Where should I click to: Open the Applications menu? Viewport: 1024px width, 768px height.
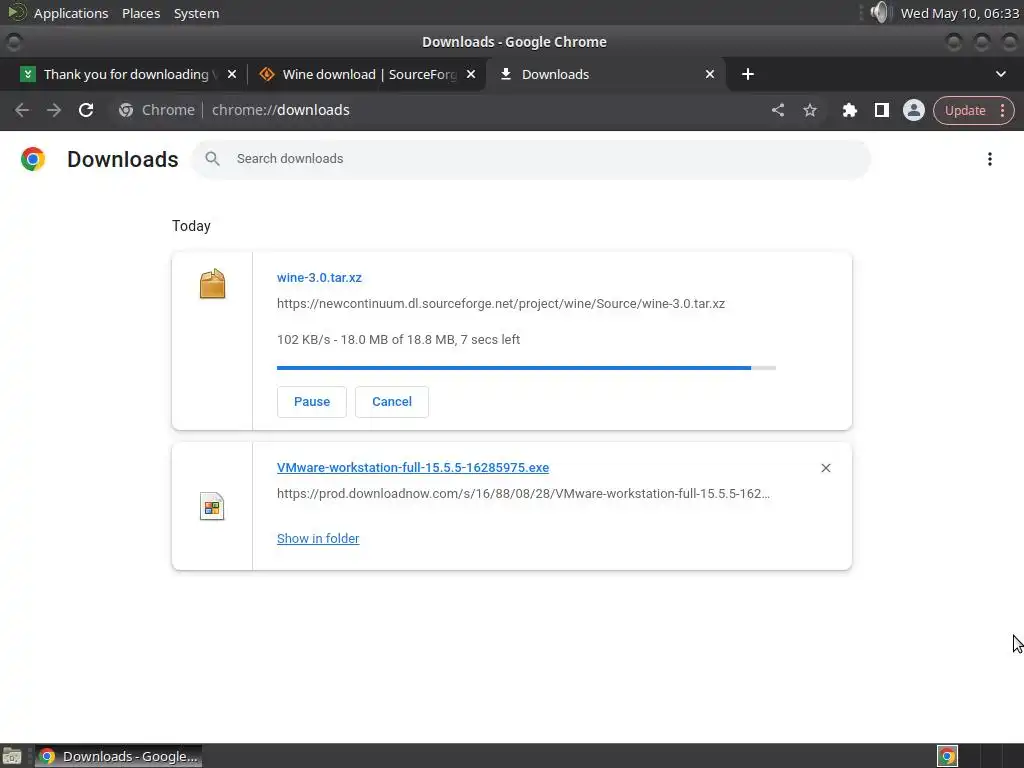(x=71, y=13)
